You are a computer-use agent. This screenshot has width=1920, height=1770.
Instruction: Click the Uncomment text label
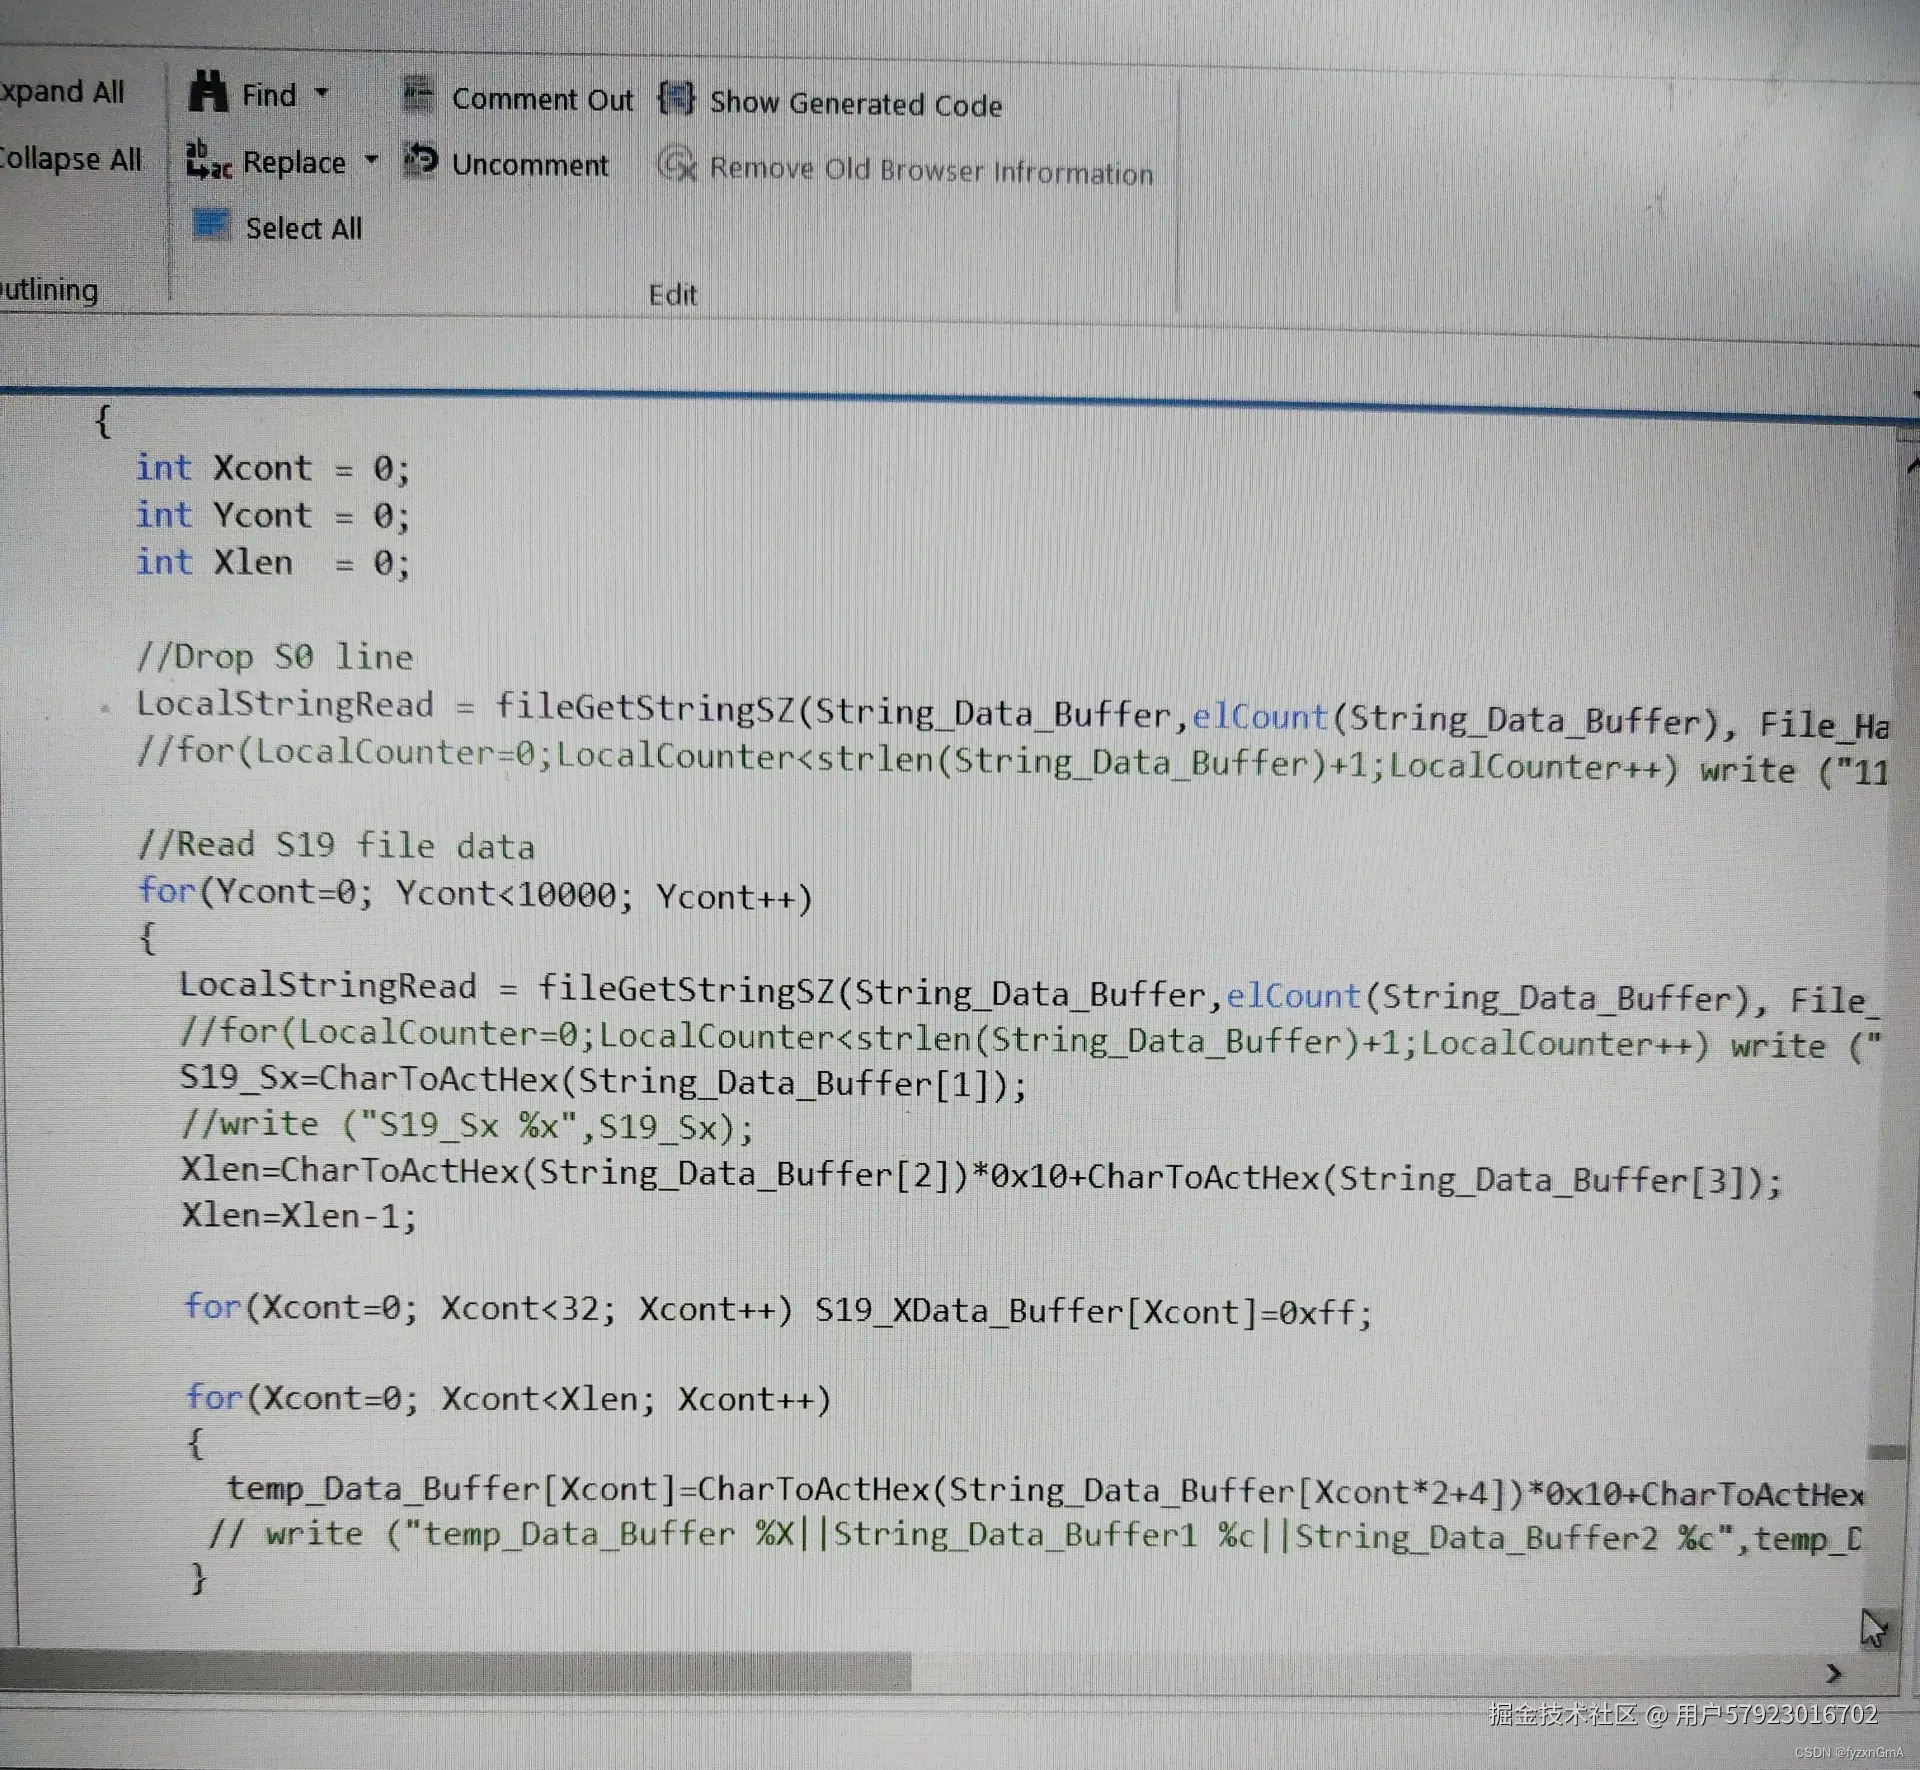529,164
